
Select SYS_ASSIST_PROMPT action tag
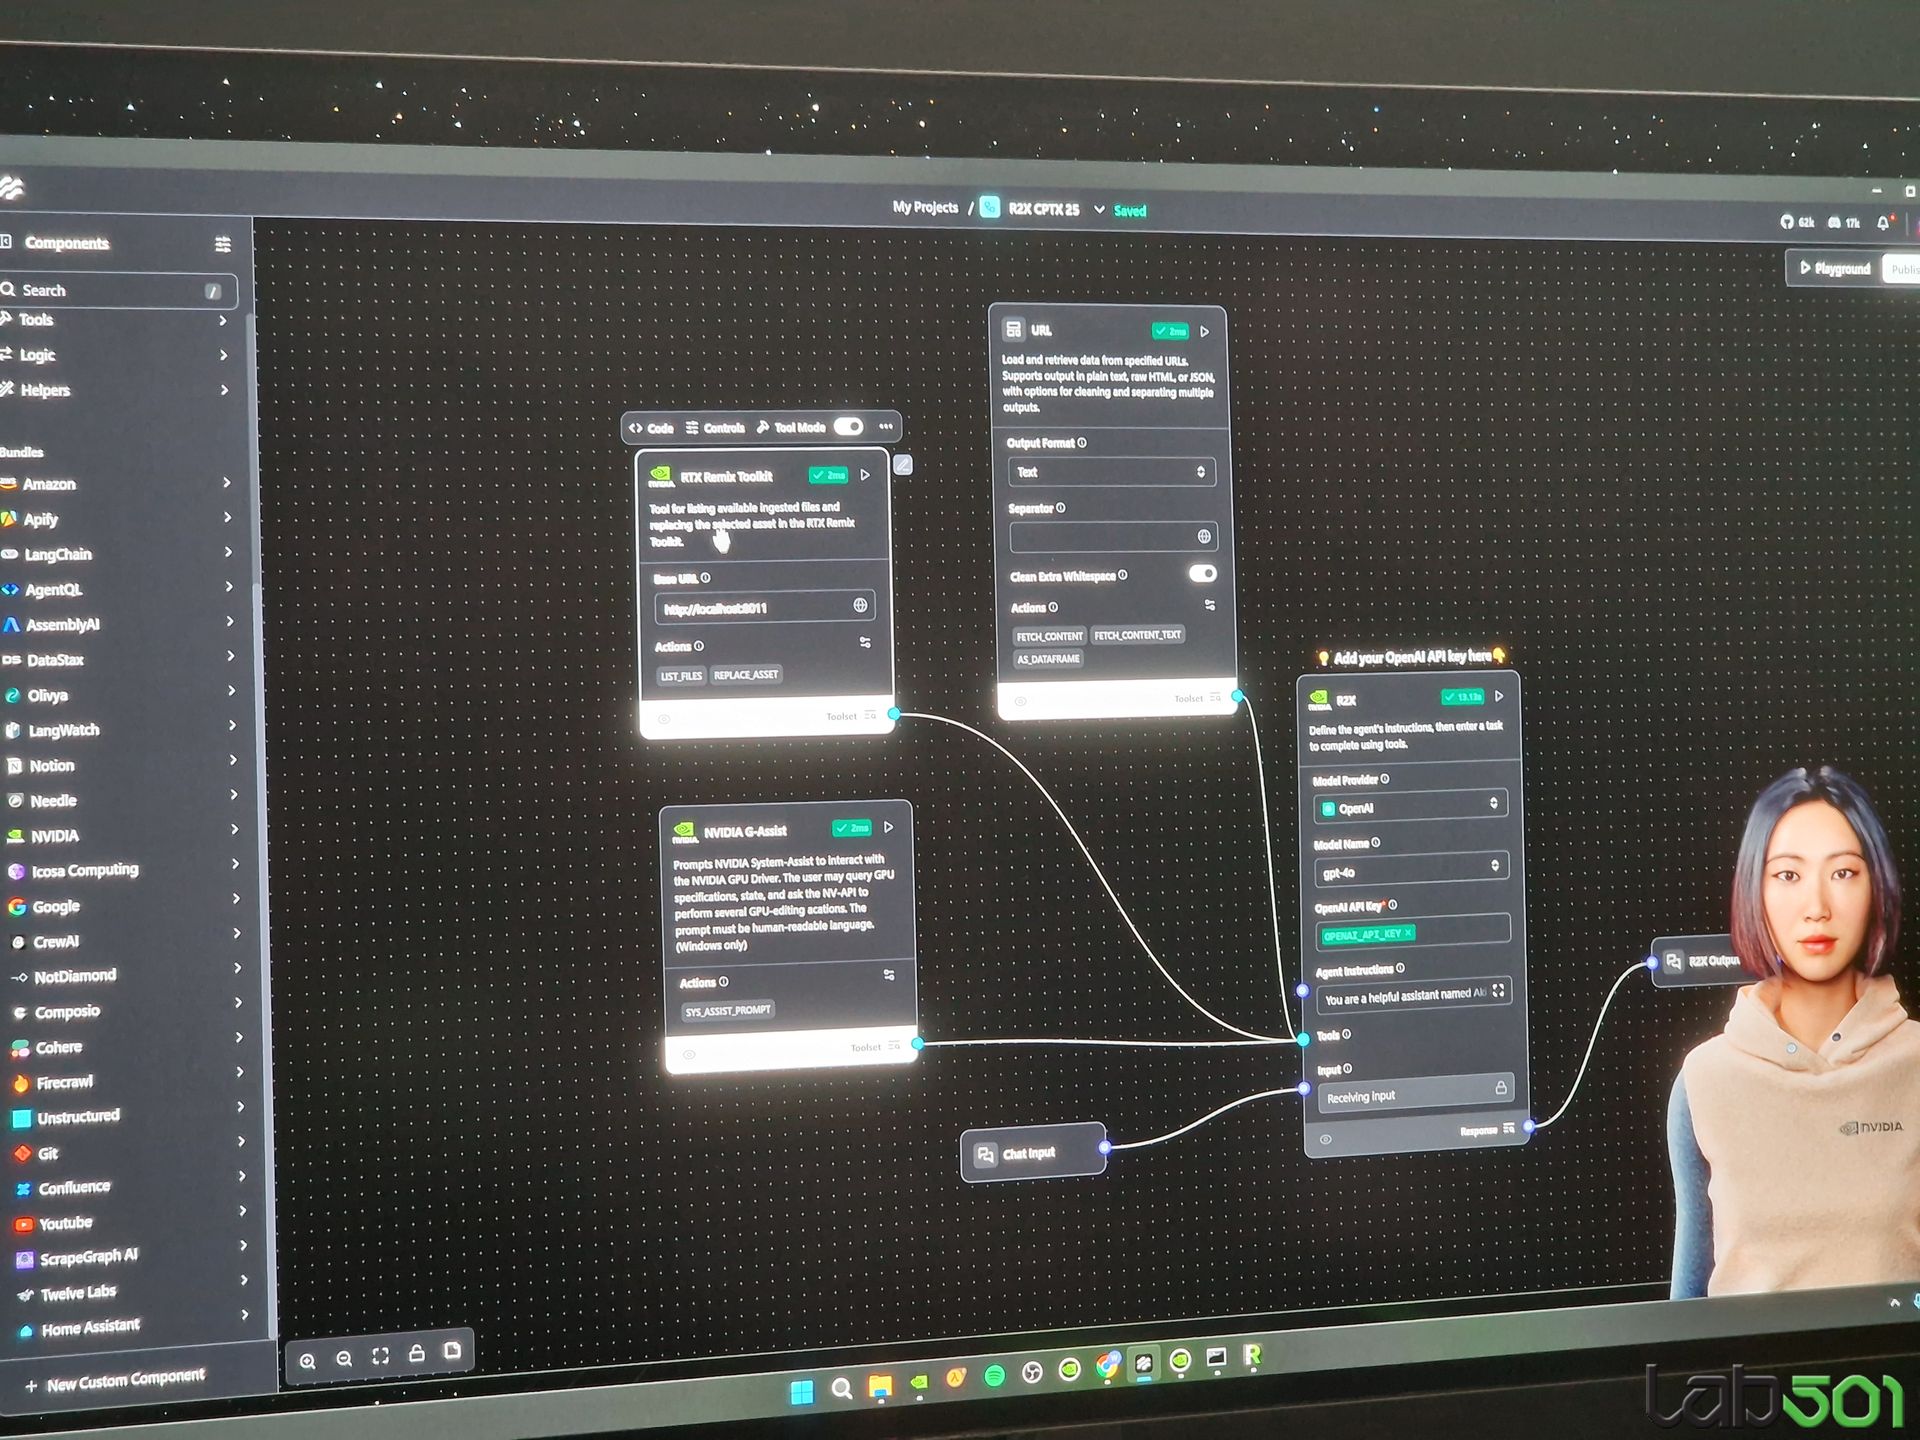pos(728,1010)
